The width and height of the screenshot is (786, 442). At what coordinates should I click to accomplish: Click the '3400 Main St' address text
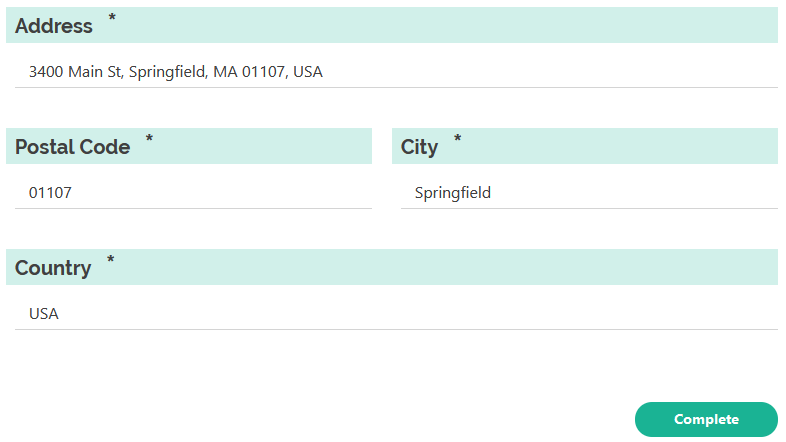(75, 72)
